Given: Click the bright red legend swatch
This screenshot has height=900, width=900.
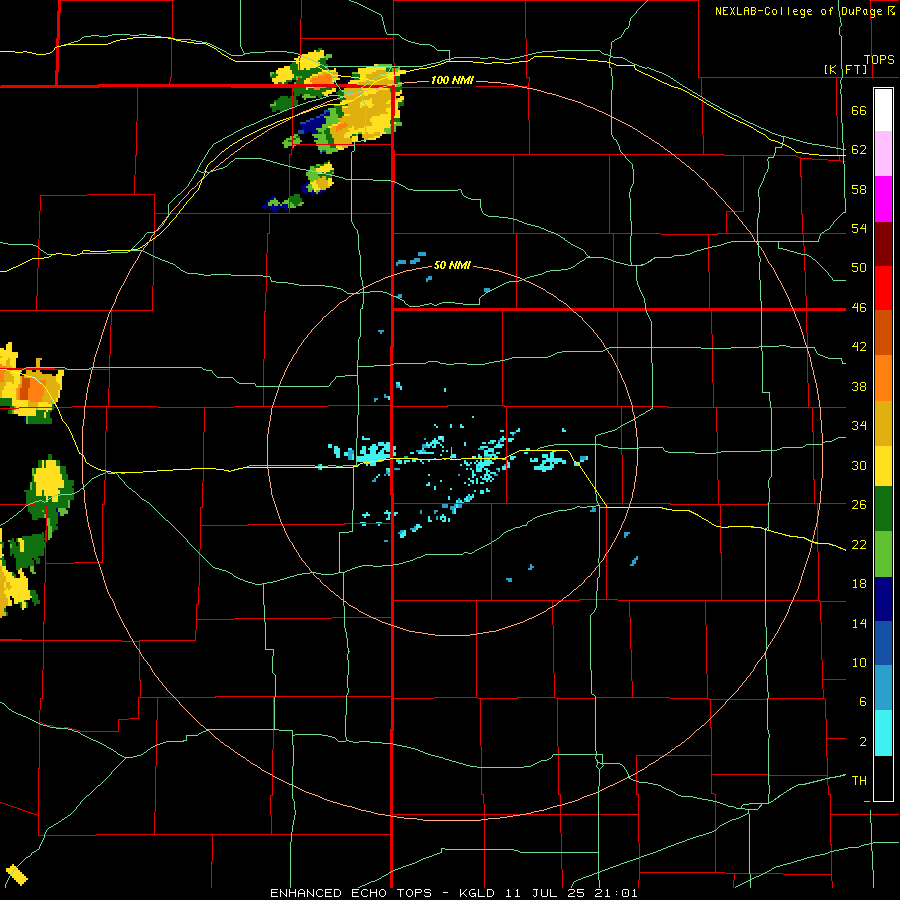Looking at the screenshot, I should (x=883, y=288).
